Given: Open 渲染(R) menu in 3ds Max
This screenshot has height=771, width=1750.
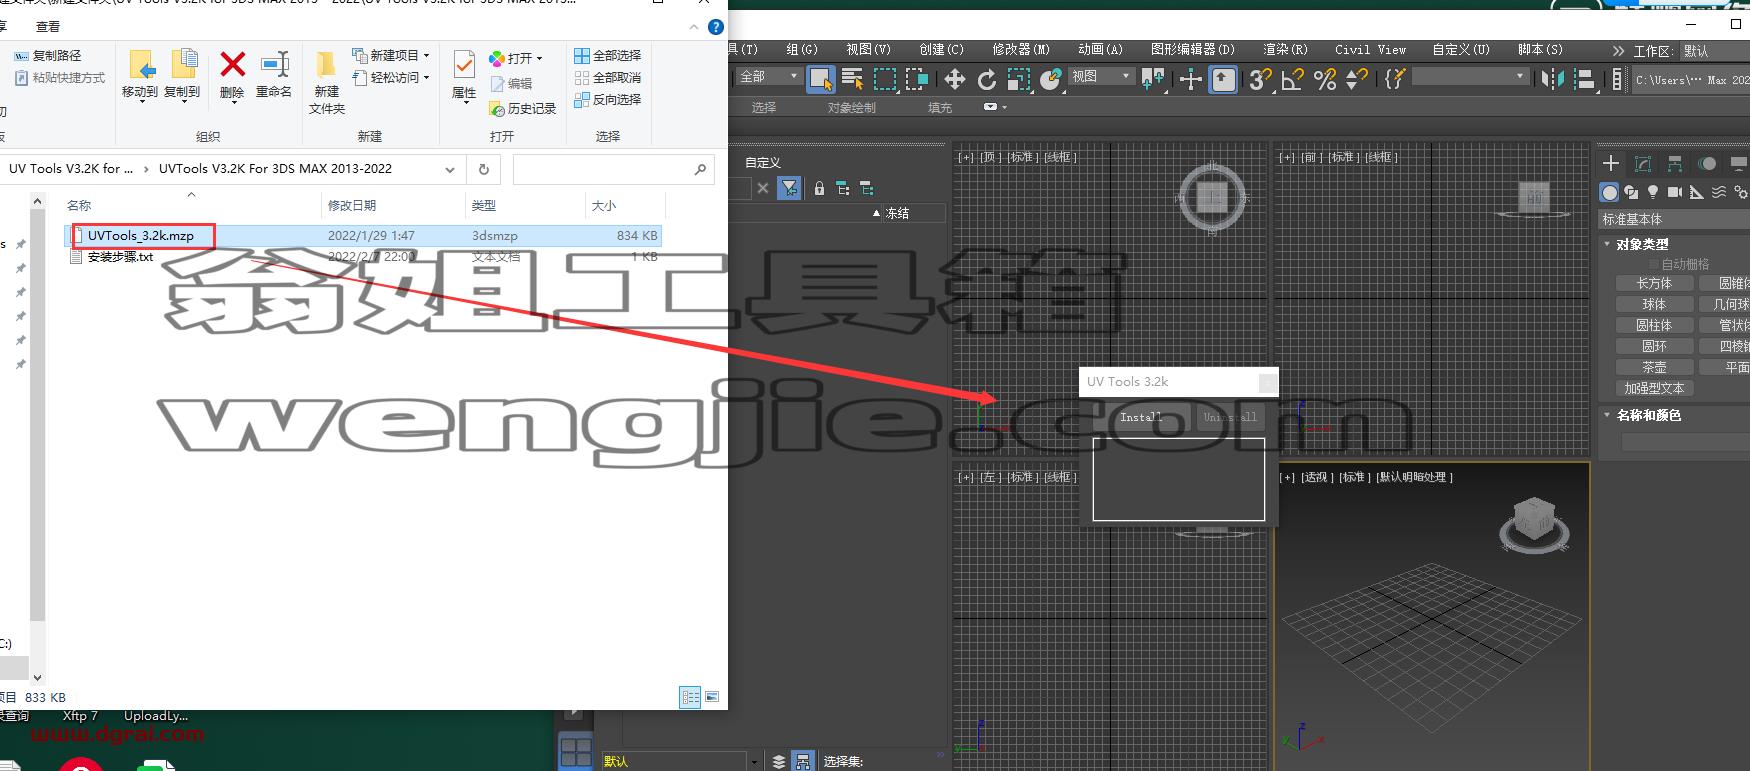Looking at the screenshot, I should pyautogui.click(x=1285, y=49).
